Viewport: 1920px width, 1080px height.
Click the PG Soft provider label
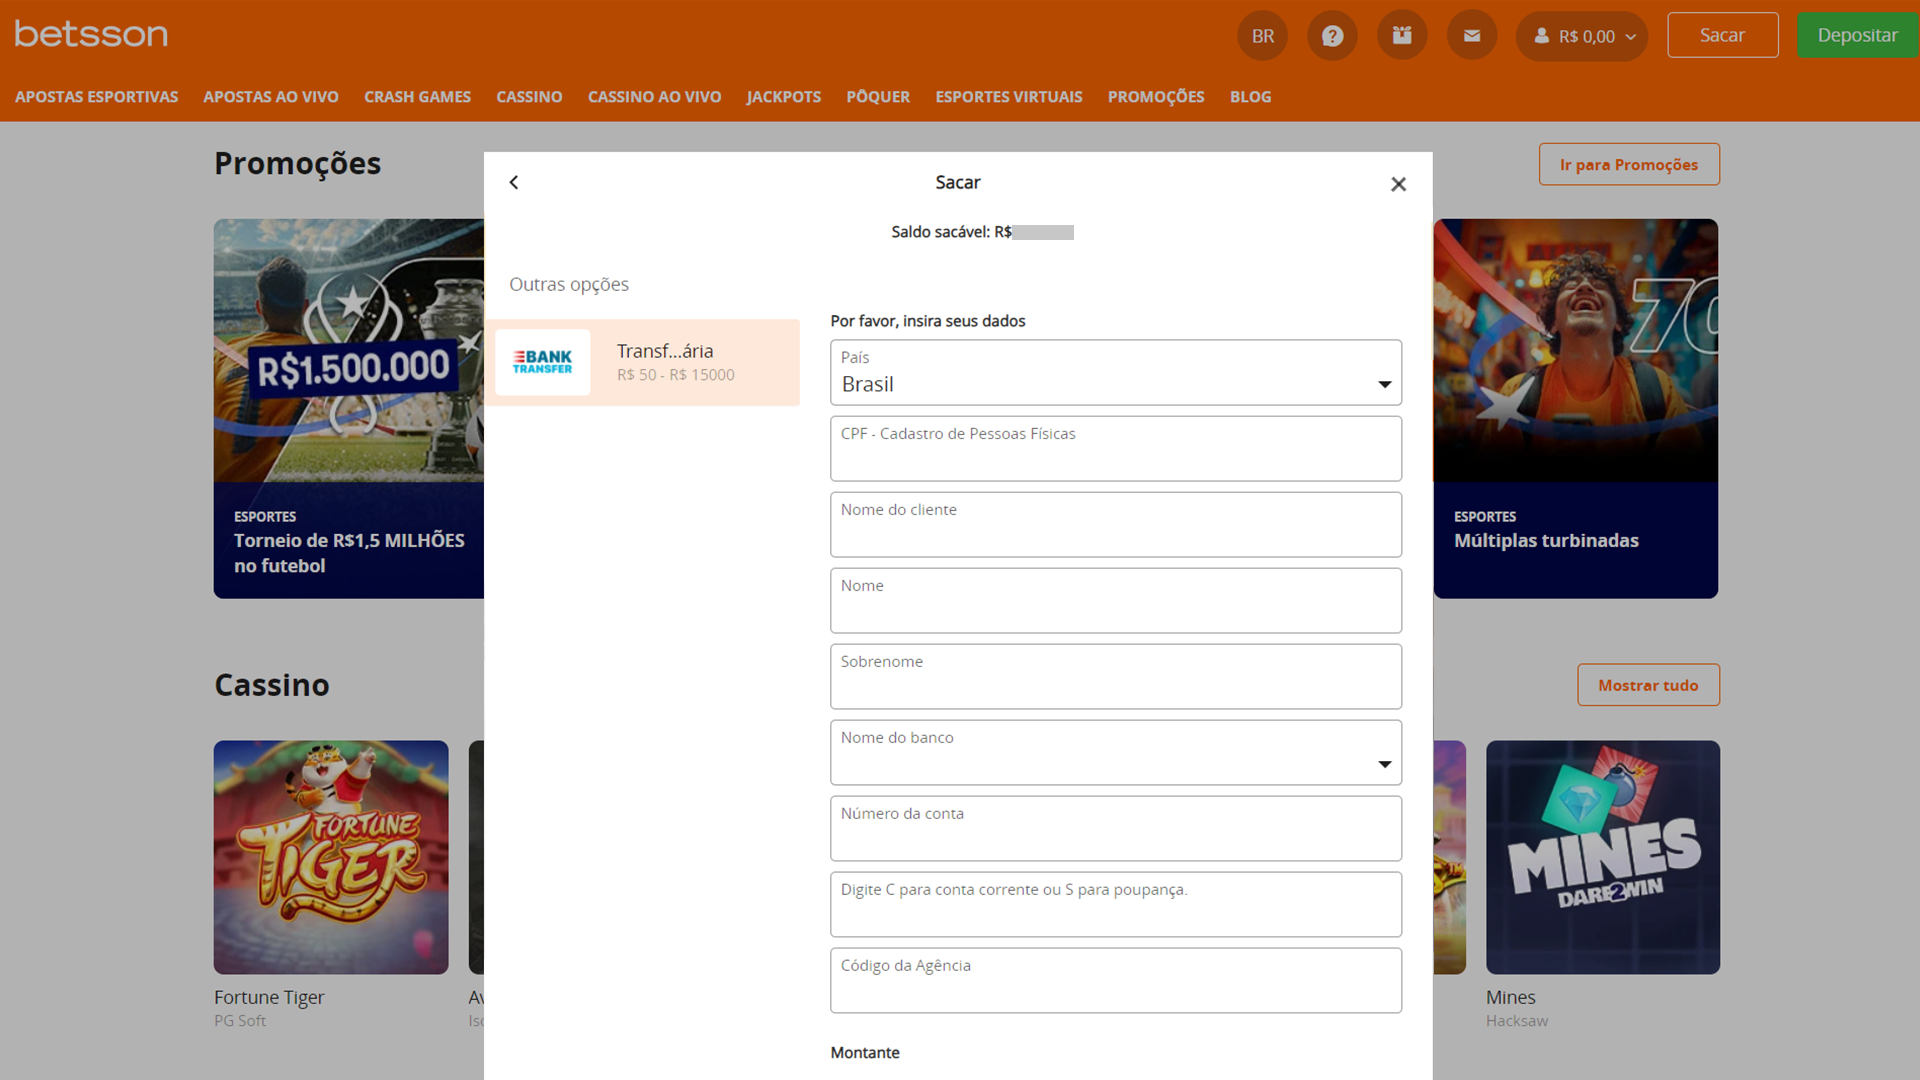(240, 1021)
